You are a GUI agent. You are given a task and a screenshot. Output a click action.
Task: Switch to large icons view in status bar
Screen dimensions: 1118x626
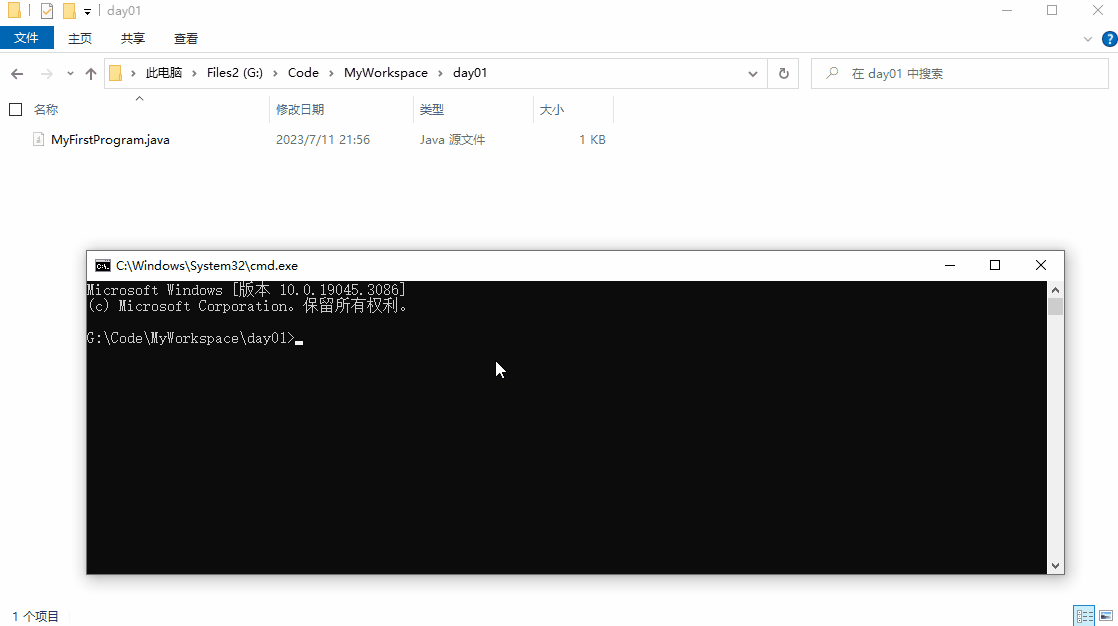click(1106, 615)
